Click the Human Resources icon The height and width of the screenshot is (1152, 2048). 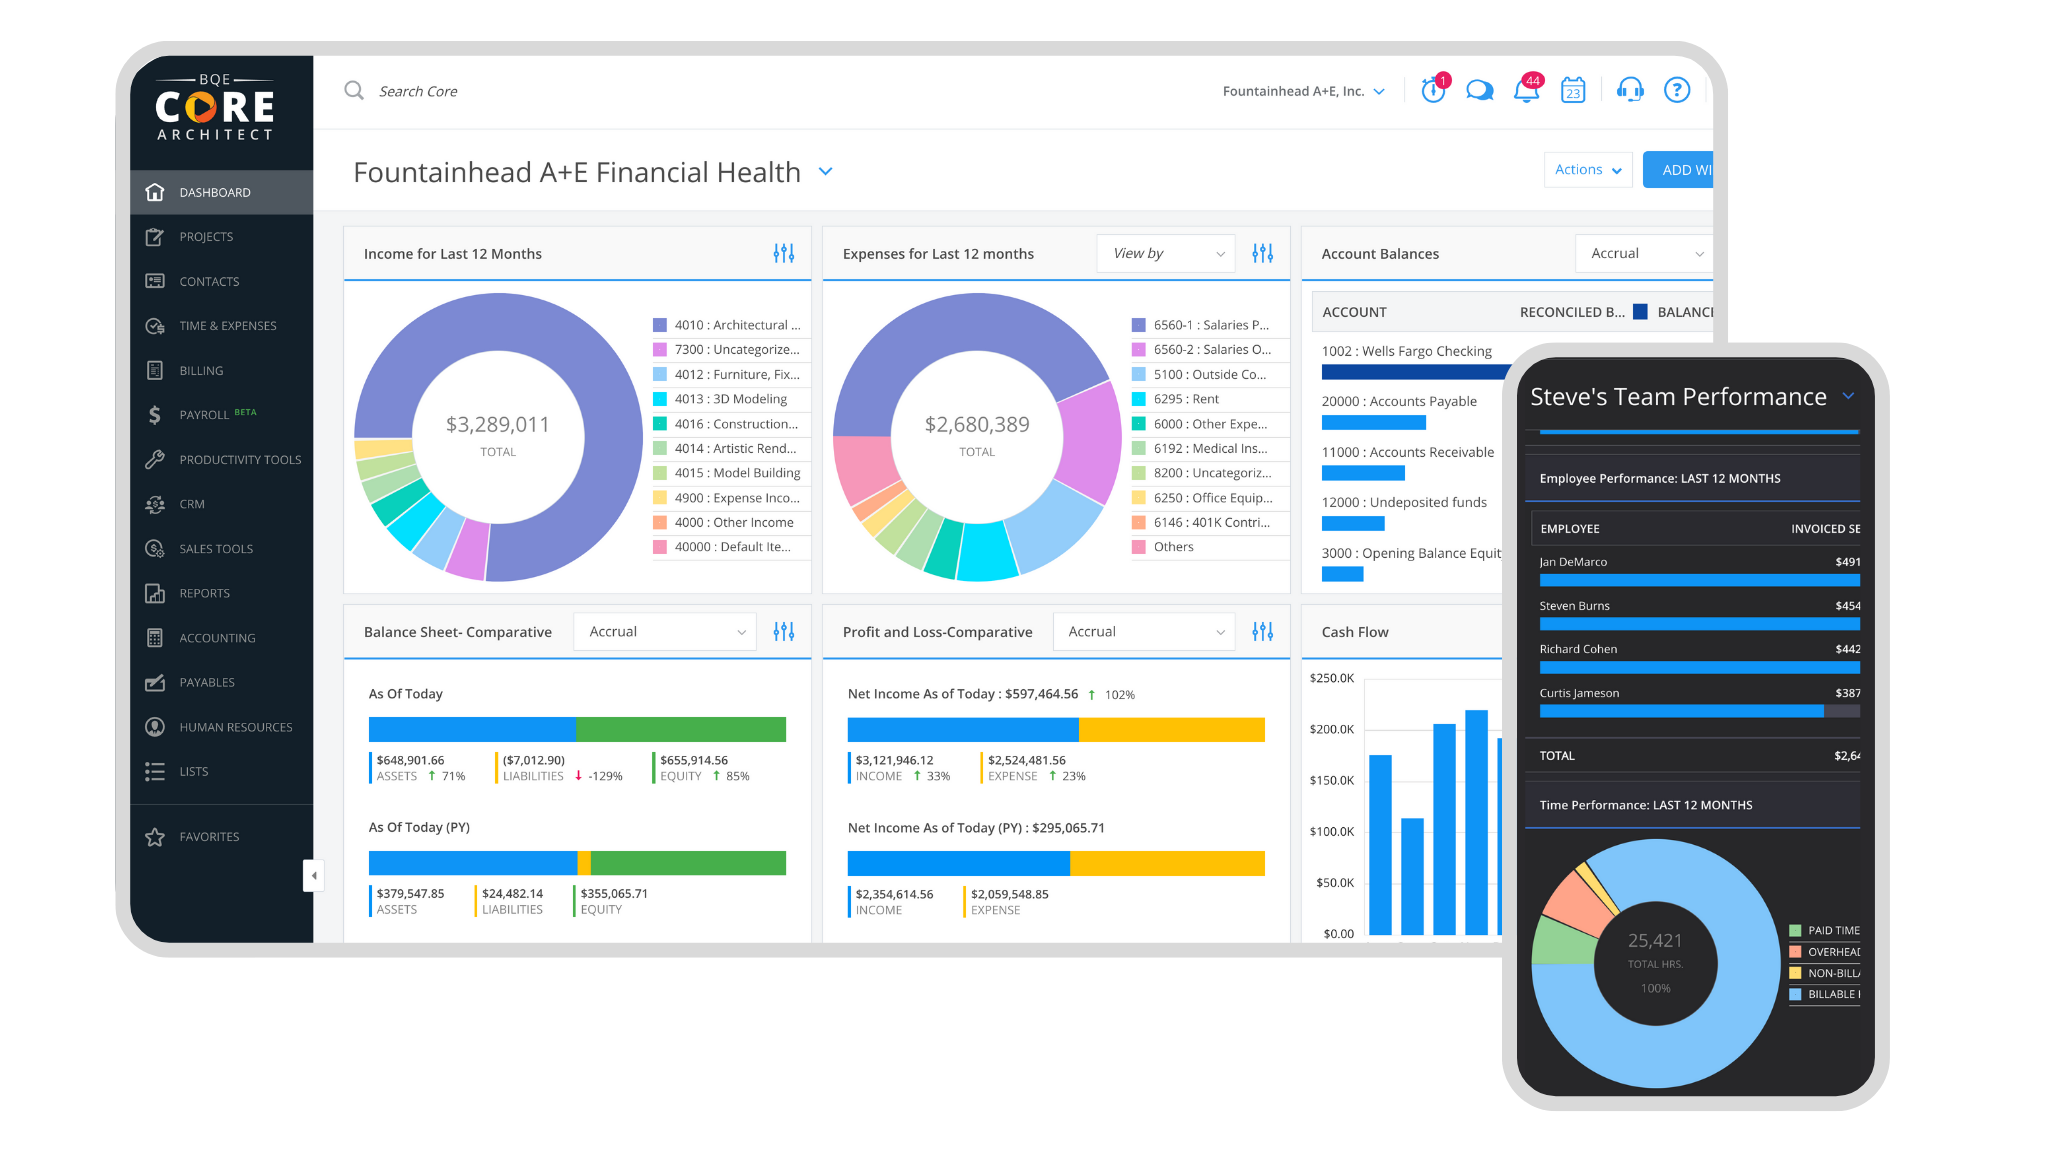pyautogui.click(x=156, y=726)
